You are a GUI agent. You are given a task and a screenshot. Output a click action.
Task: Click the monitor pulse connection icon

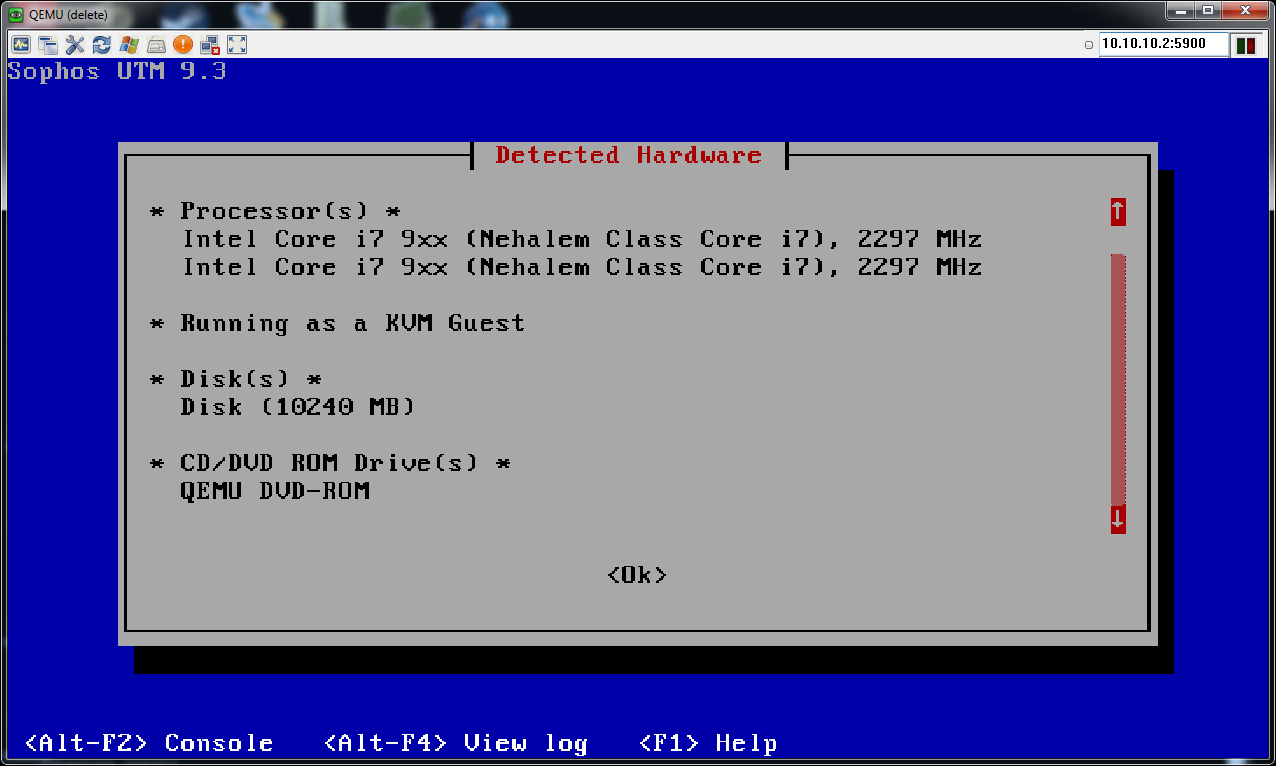tap(21, 44)
